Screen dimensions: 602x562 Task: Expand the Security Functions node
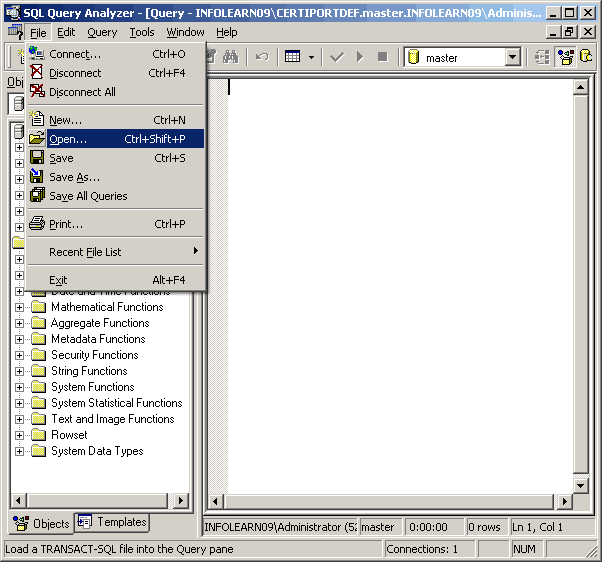pos(19,355)
